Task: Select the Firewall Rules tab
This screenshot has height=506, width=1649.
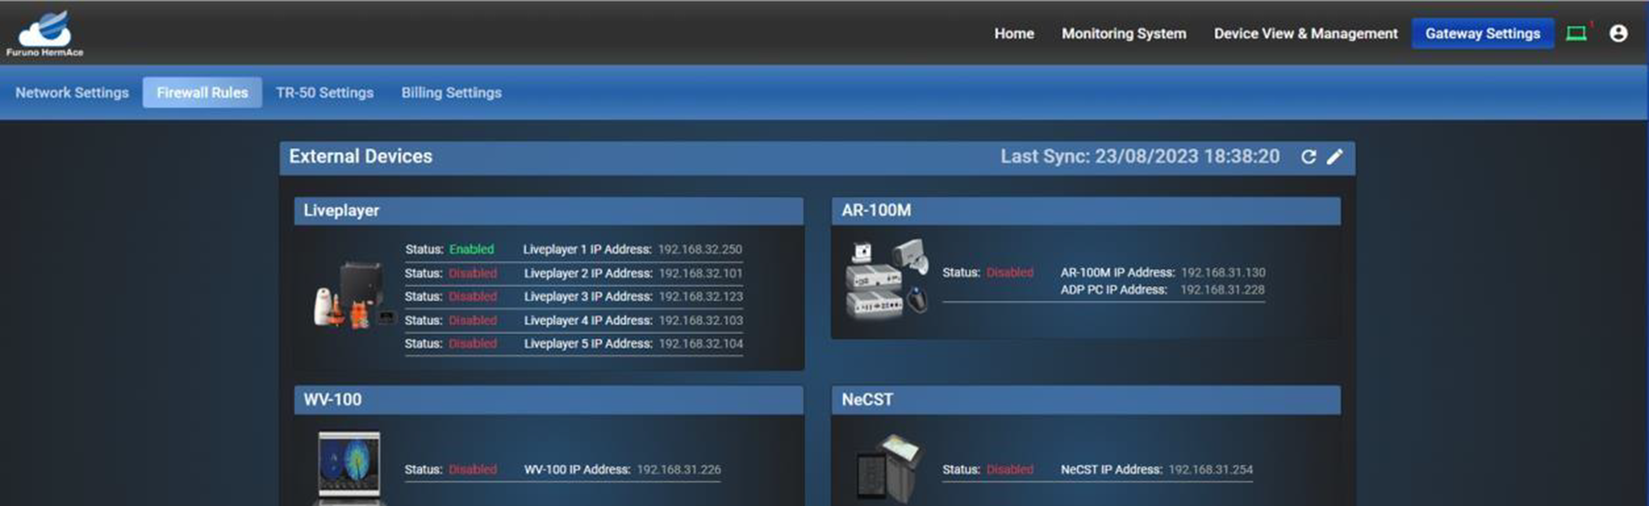Action: tap(202, 92)
